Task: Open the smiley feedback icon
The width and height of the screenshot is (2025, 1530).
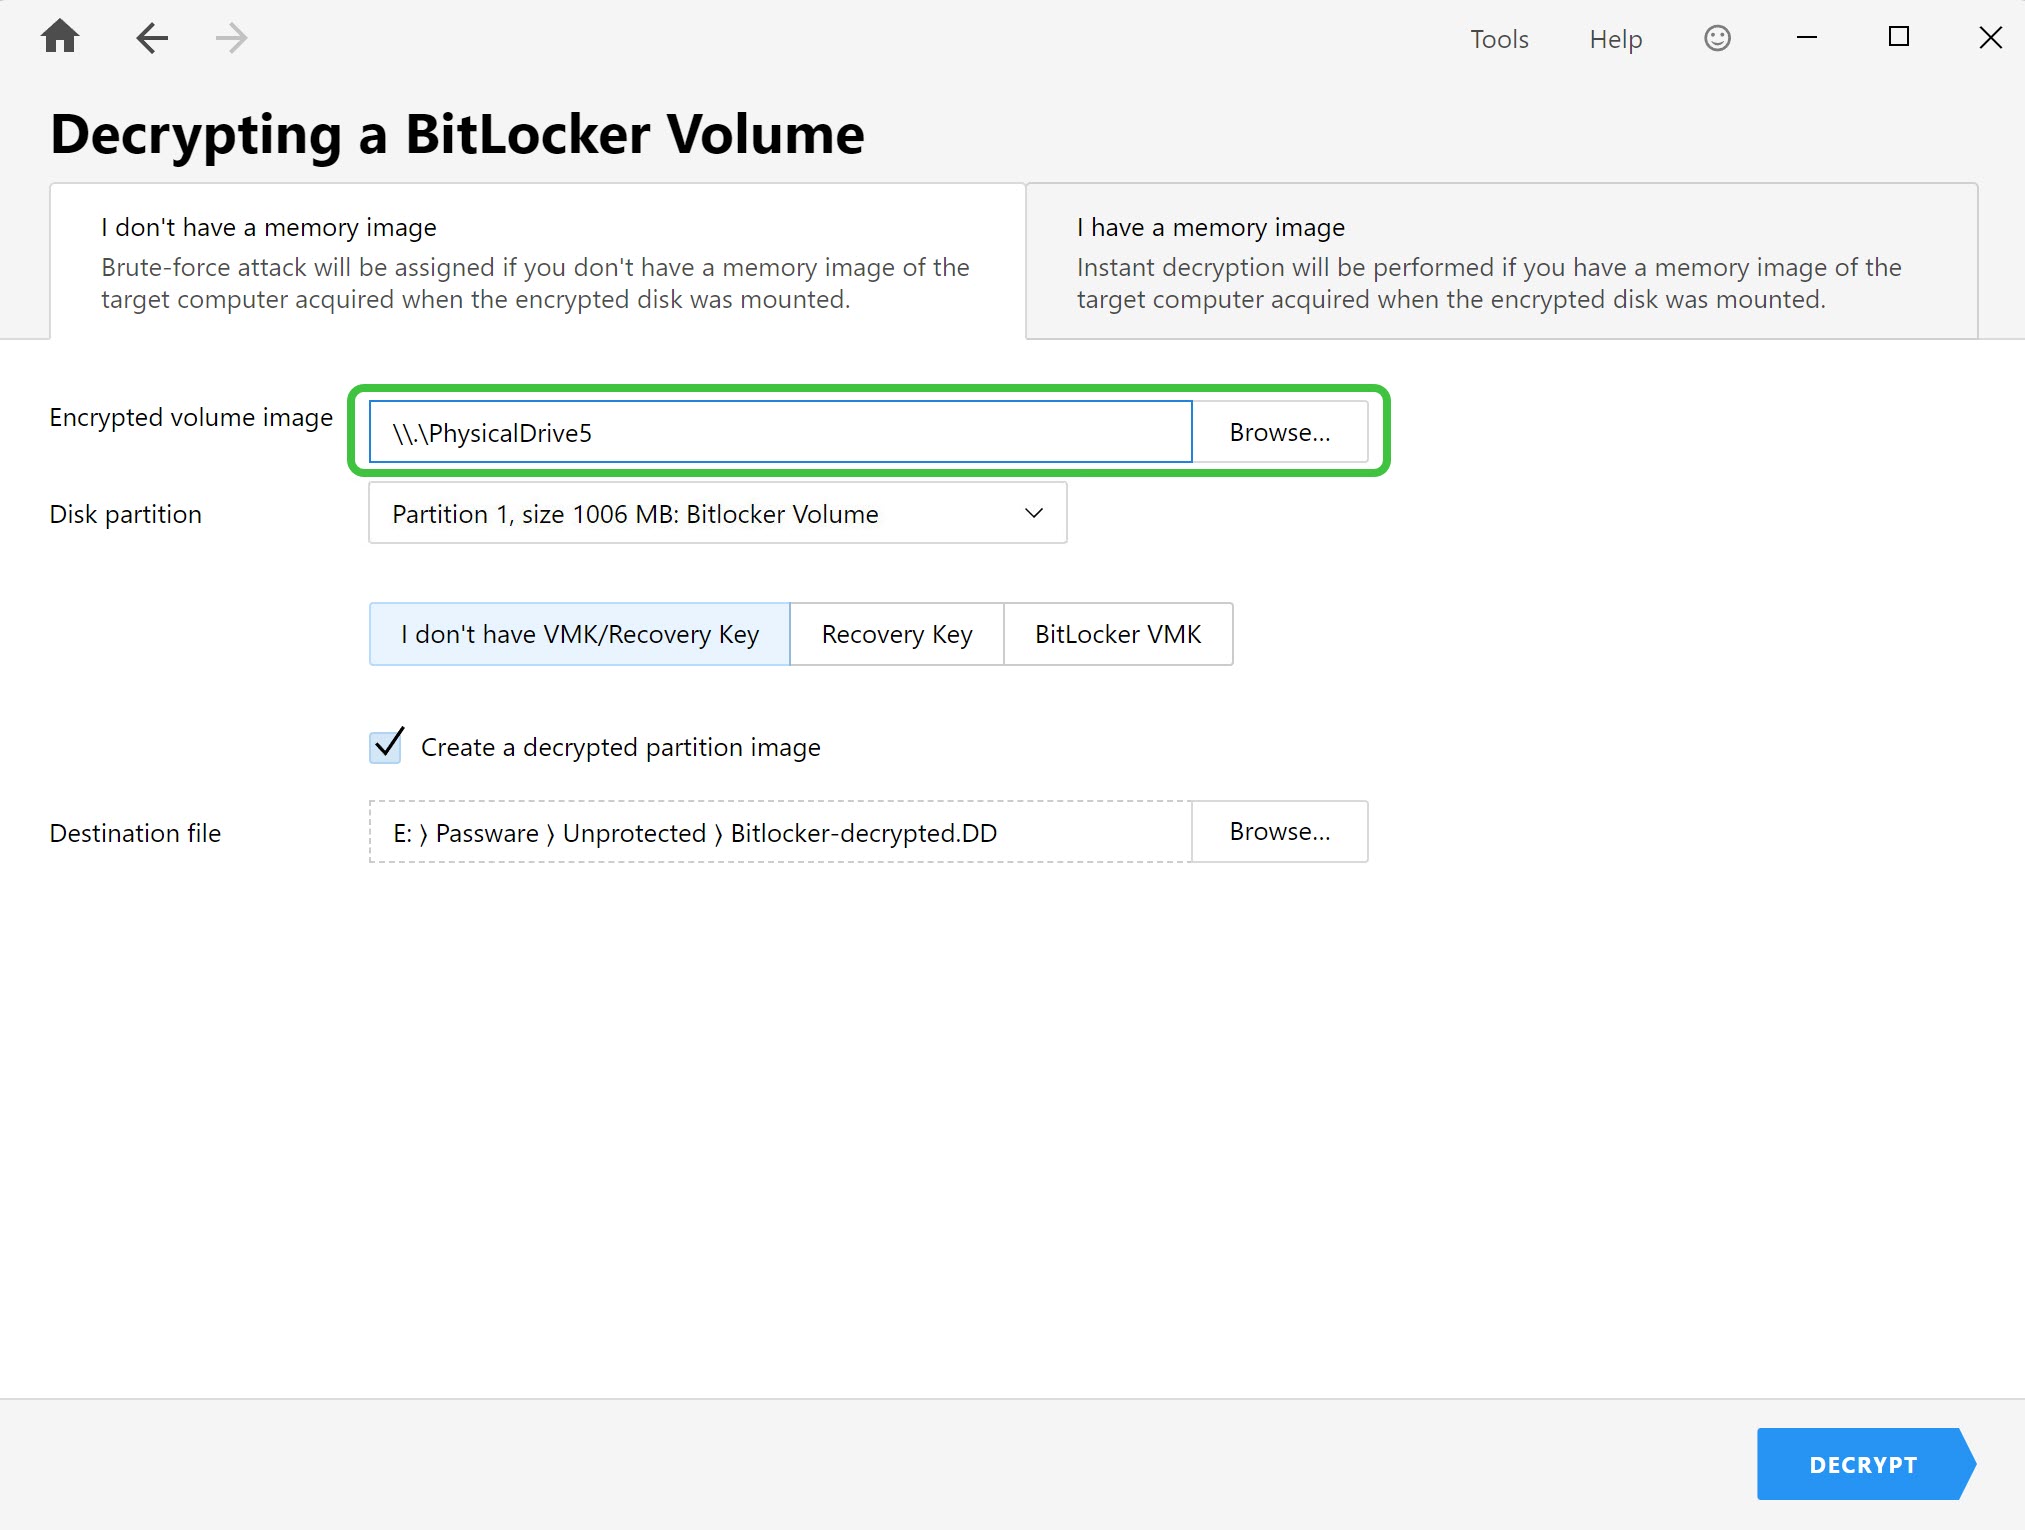Action: click(1717, 38)
